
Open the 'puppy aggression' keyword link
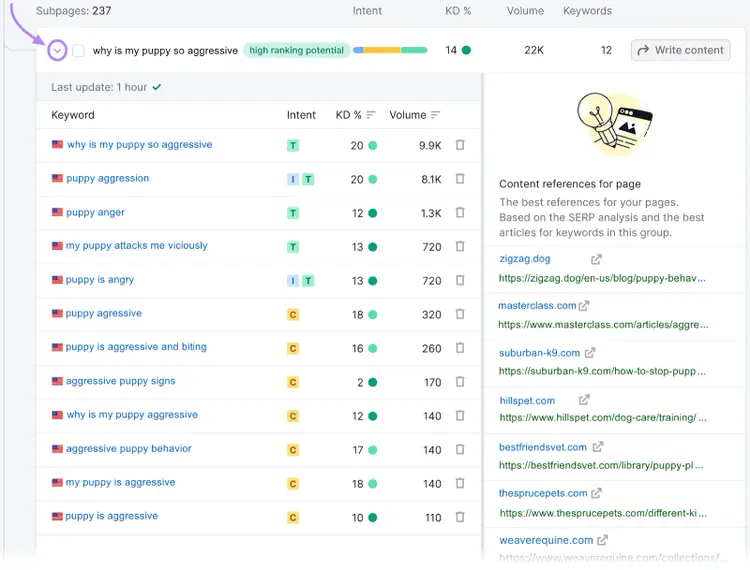[108, 178]
